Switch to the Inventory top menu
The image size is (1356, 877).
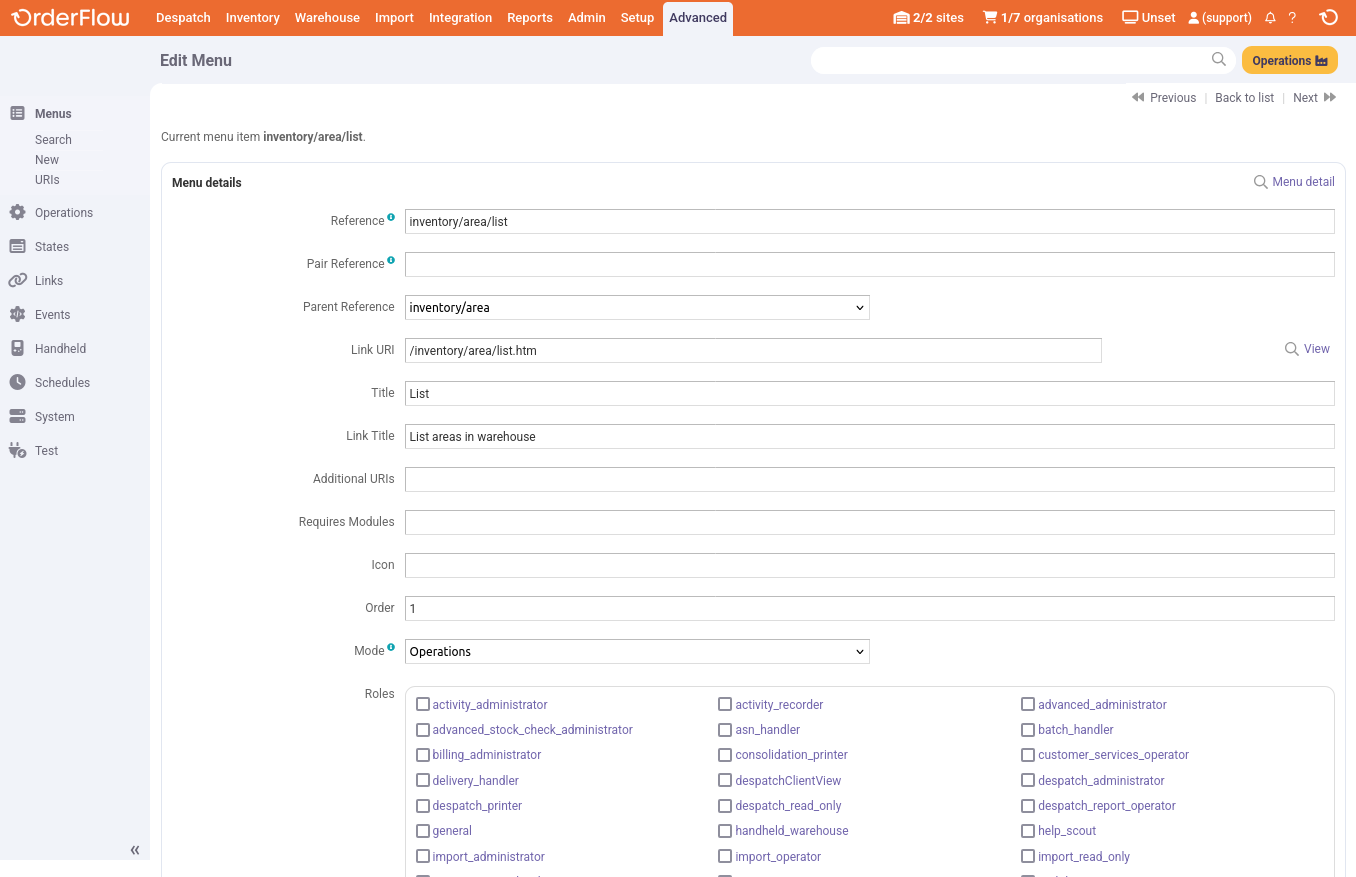[x=252, y=18]
